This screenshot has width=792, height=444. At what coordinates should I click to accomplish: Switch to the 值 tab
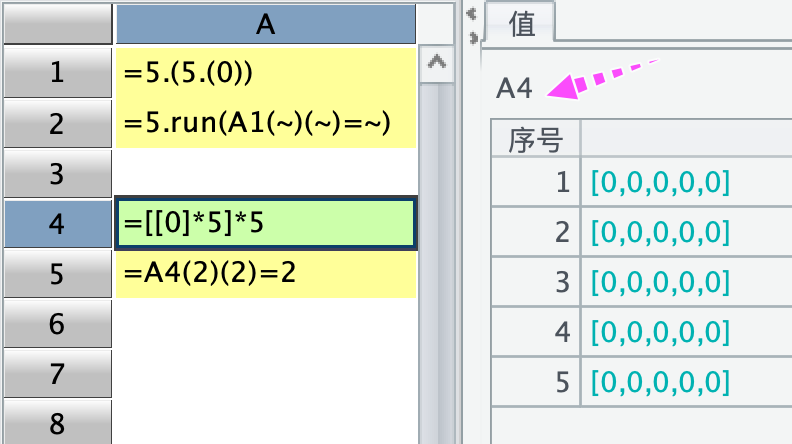coord(521,23)
